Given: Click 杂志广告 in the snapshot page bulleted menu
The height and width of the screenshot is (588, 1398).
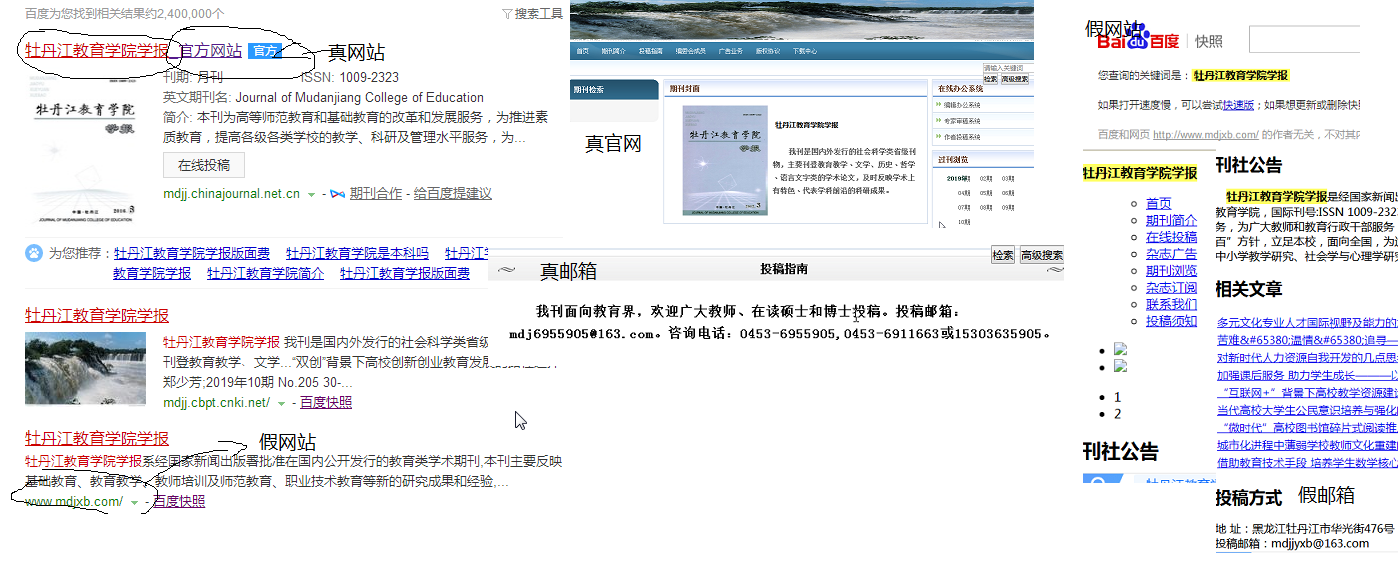Looking at the screenshot, I should point(1171,255).
